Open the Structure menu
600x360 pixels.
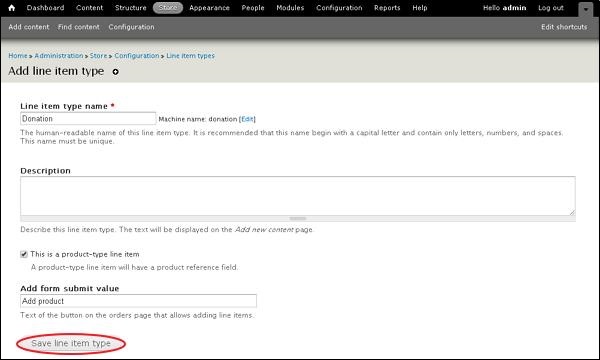point(130,8)
